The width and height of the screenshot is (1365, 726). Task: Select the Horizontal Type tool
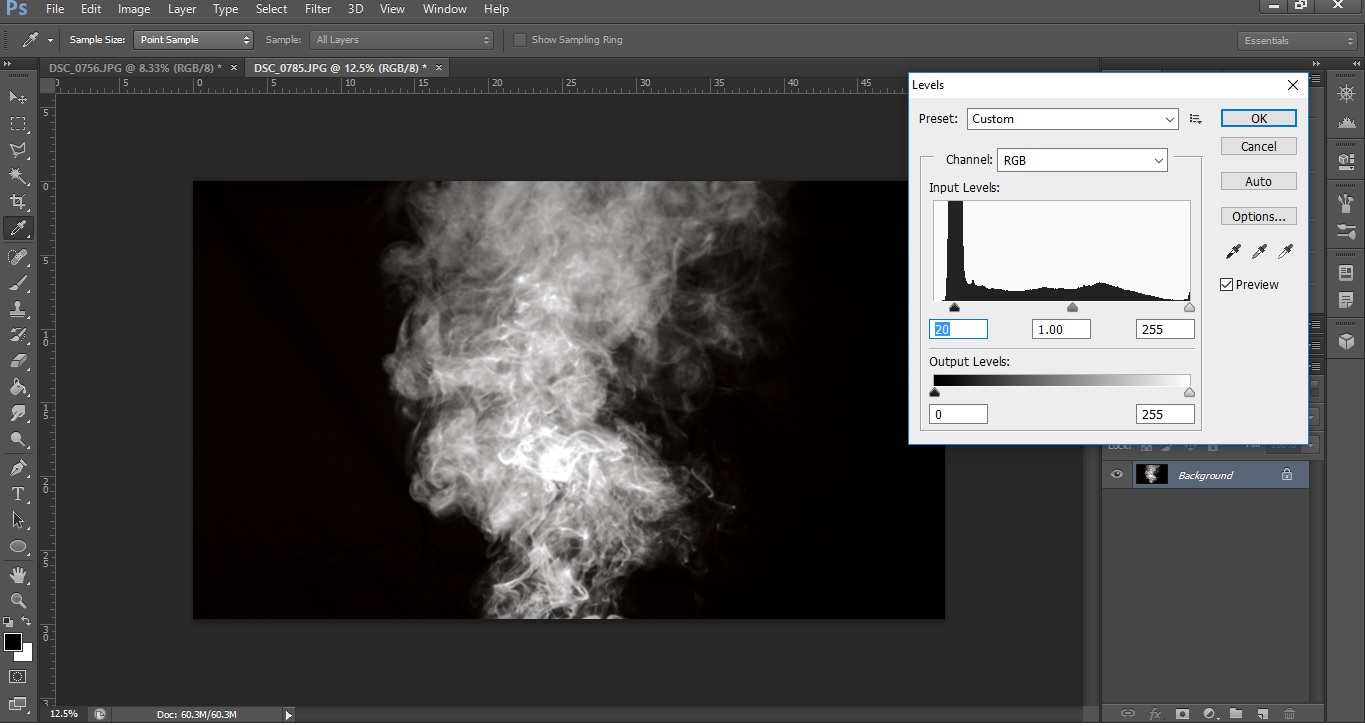pos(18,494)
